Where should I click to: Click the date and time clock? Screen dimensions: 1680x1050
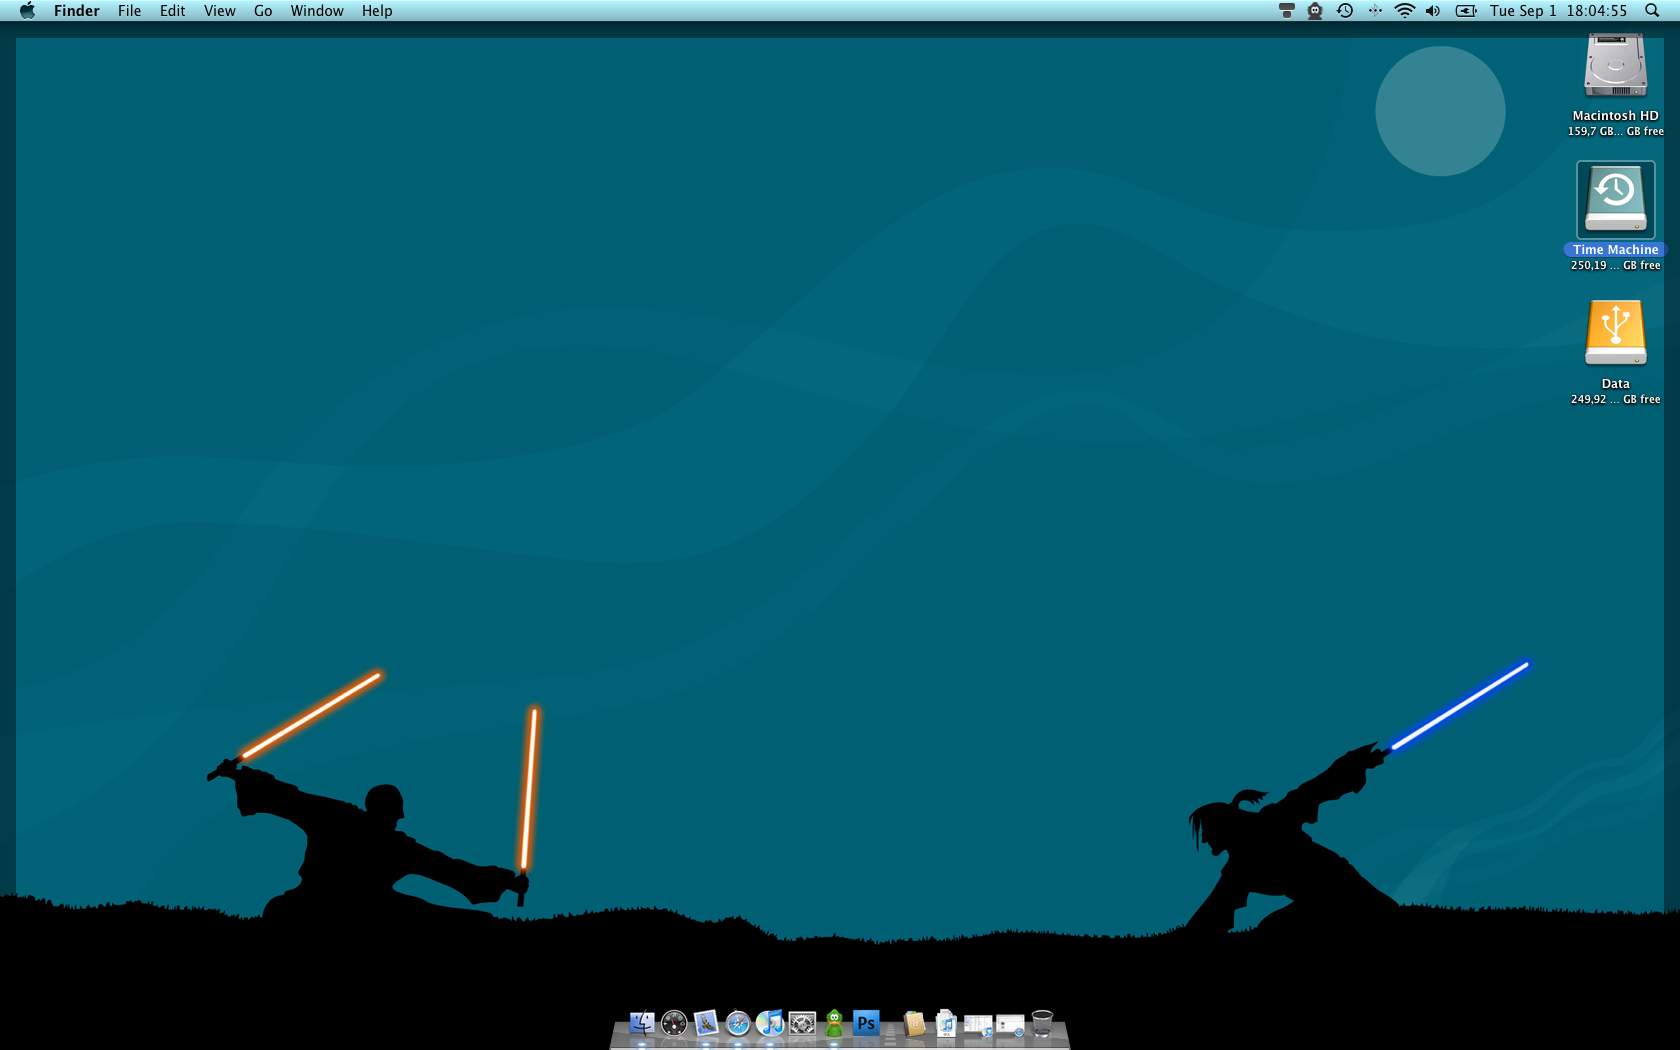pos(1558,11)
